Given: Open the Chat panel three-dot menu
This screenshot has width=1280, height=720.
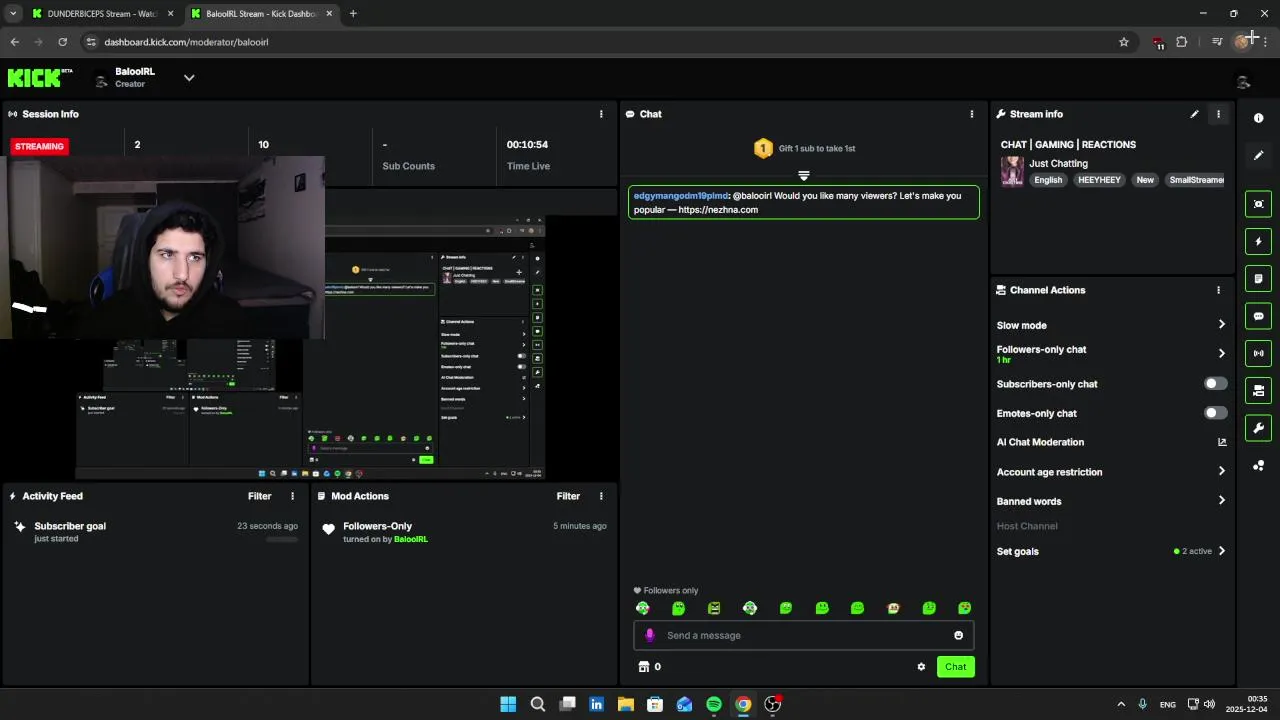Looking at the screenshot, I should click(971, 114).
